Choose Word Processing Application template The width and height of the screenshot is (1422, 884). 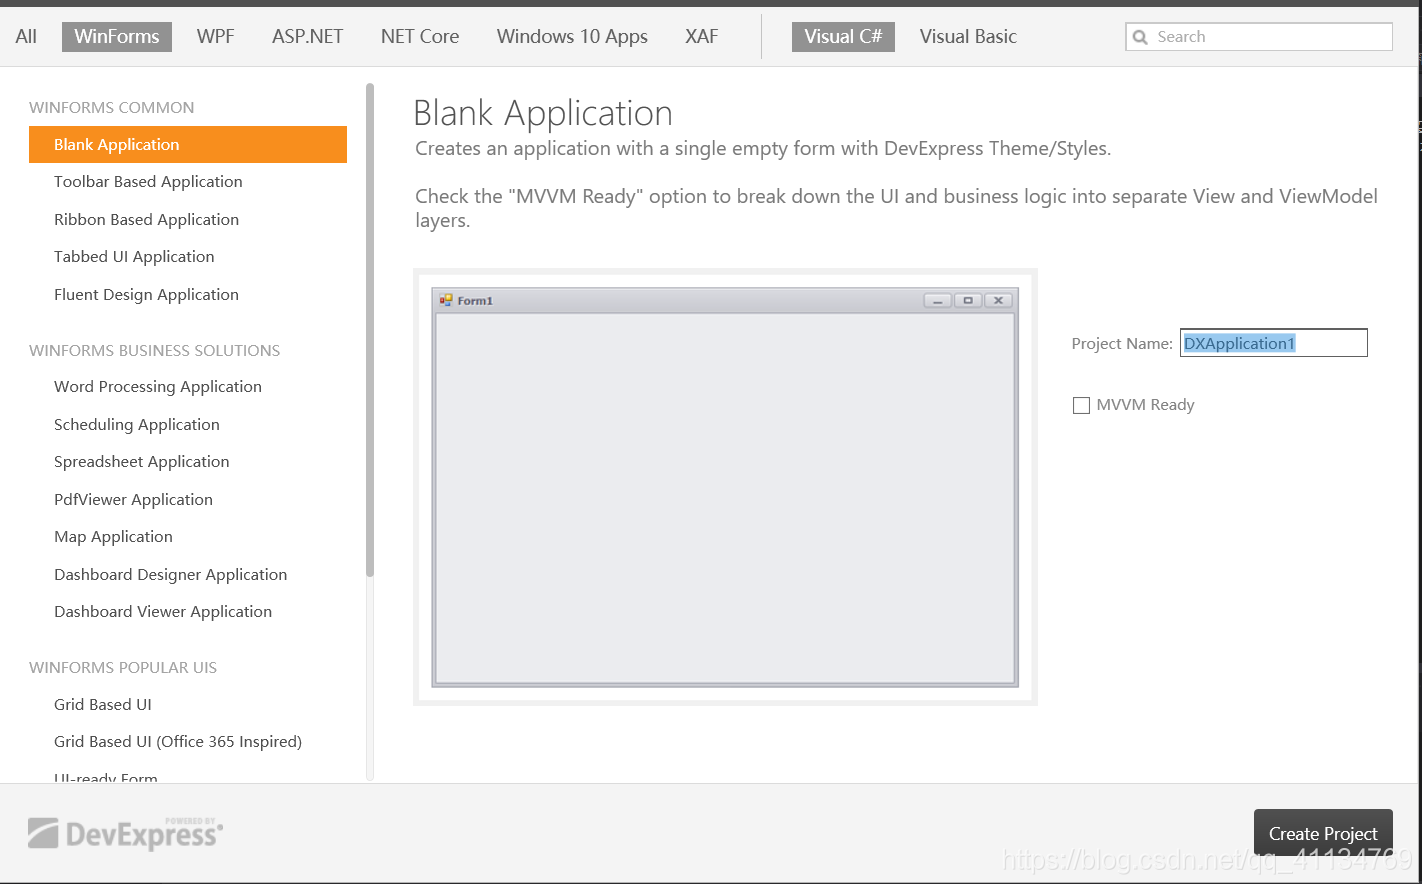158,387
